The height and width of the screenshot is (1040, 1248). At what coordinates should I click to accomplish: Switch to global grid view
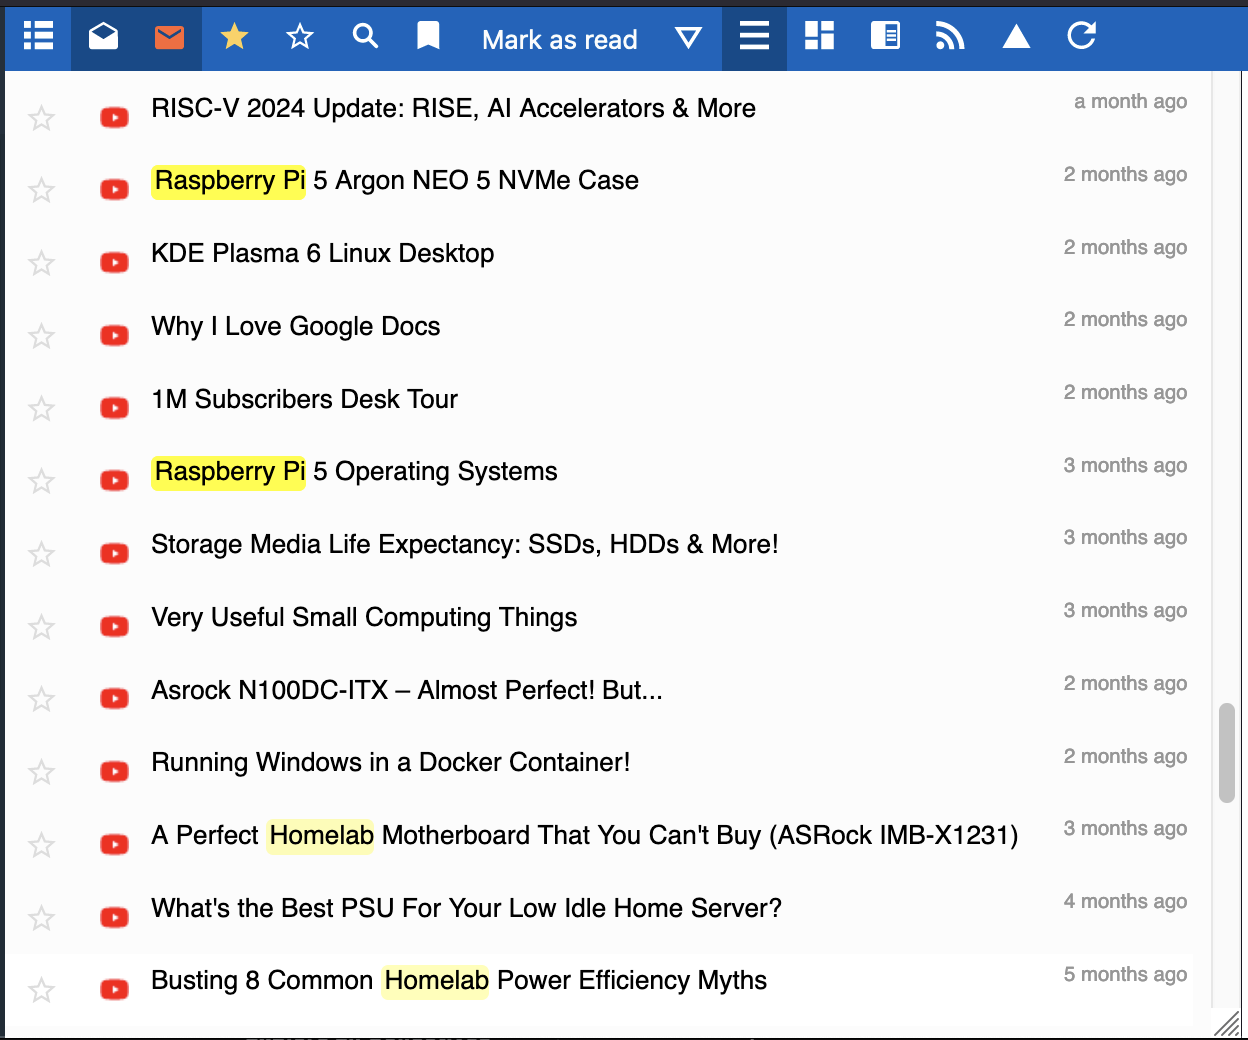click(819, 37)
